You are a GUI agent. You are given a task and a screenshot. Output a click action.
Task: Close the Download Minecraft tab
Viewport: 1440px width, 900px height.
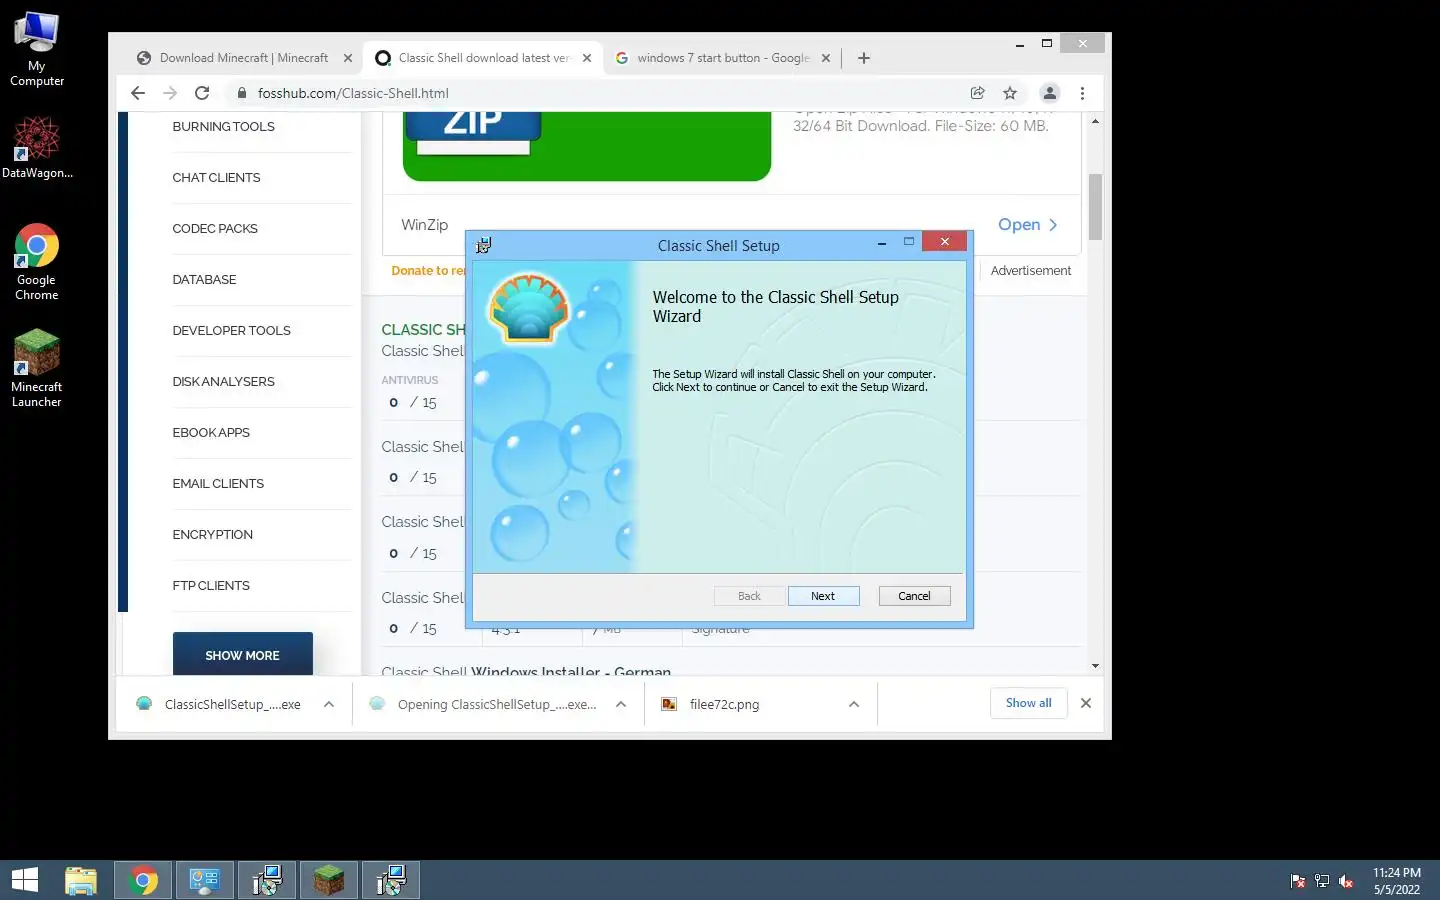[x=348, y=58]
